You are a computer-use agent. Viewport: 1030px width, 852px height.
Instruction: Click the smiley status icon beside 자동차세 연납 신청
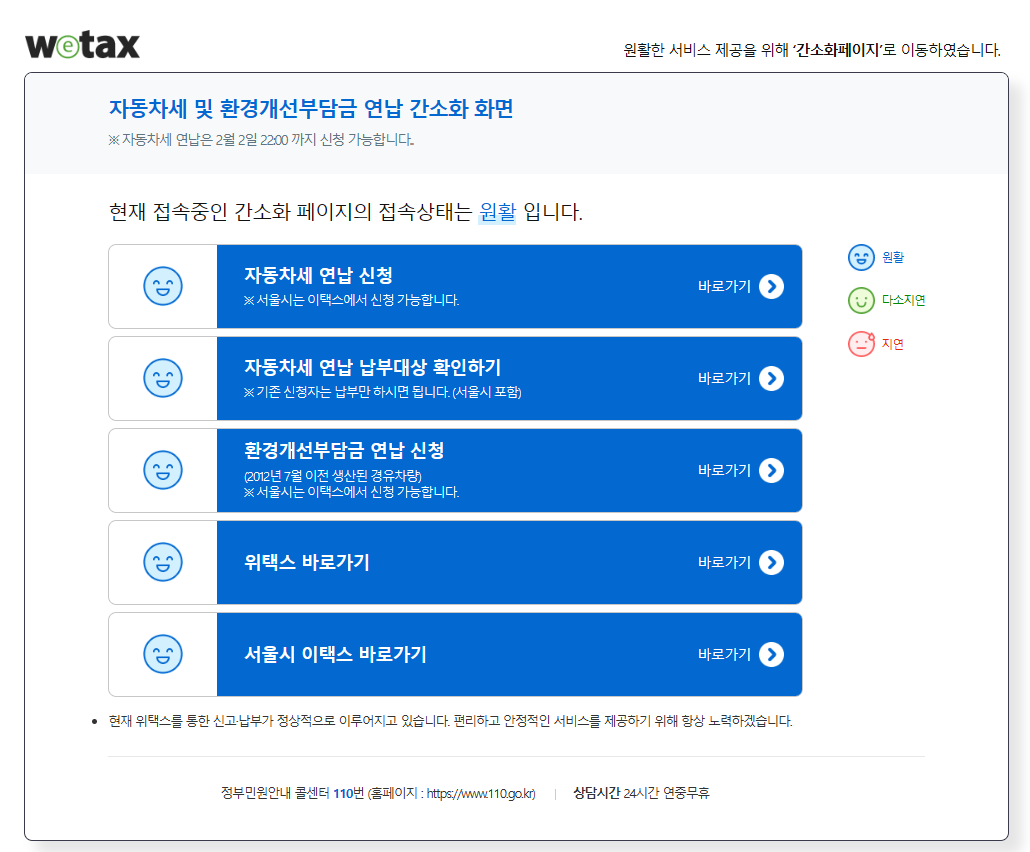[x=163, y=286]
